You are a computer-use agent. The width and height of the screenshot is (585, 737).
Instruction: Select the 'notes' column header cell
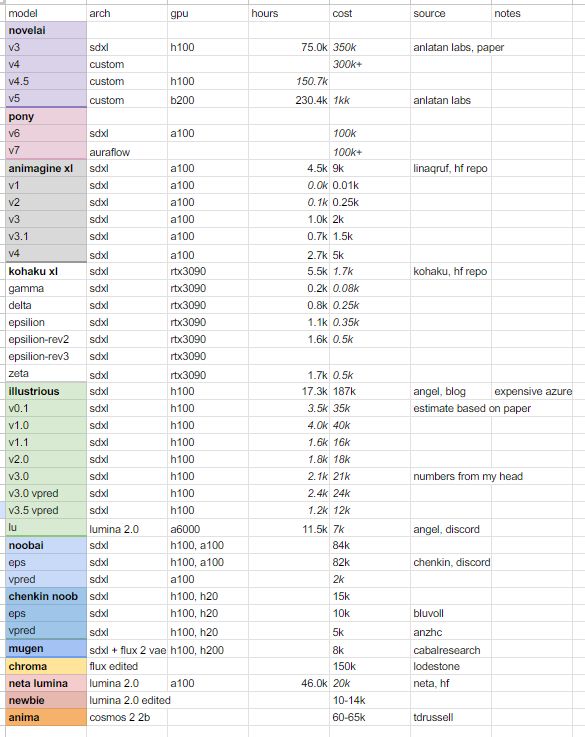coord(532,13)
